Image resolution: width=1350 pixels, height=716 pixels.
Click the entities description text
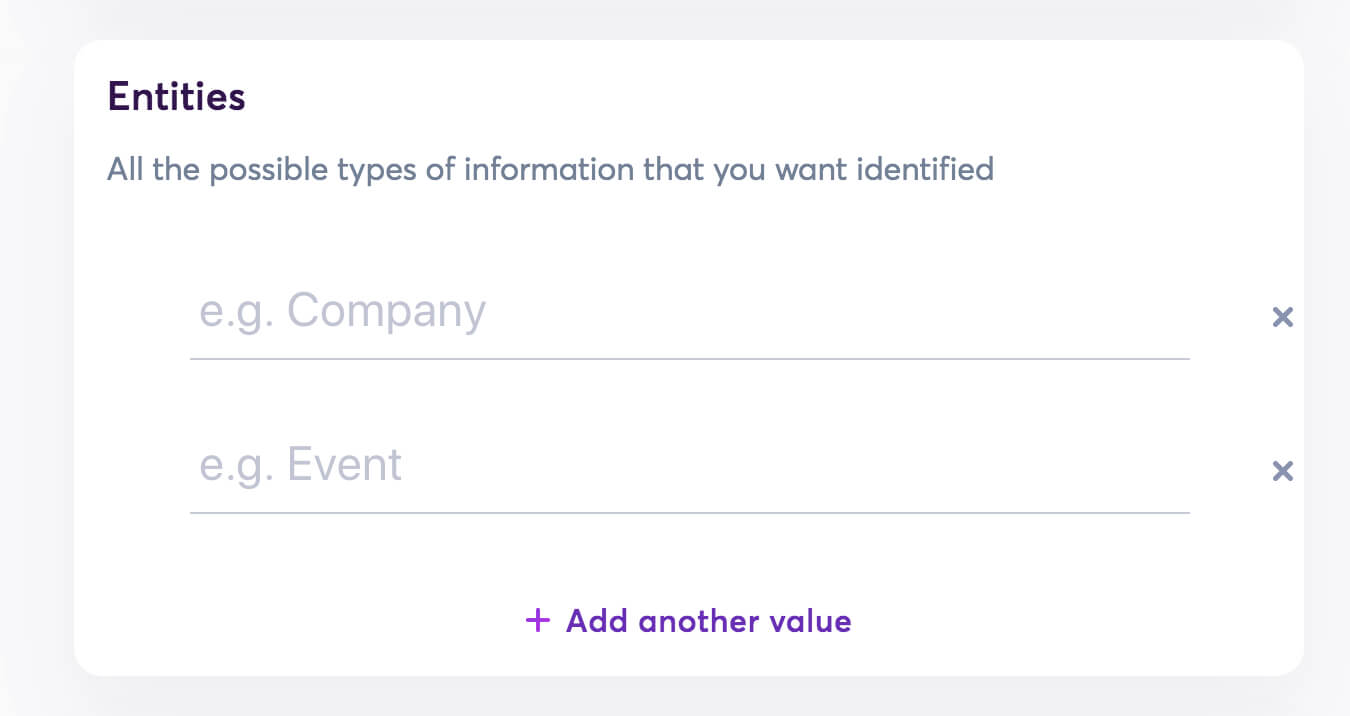tap(550, 169)
